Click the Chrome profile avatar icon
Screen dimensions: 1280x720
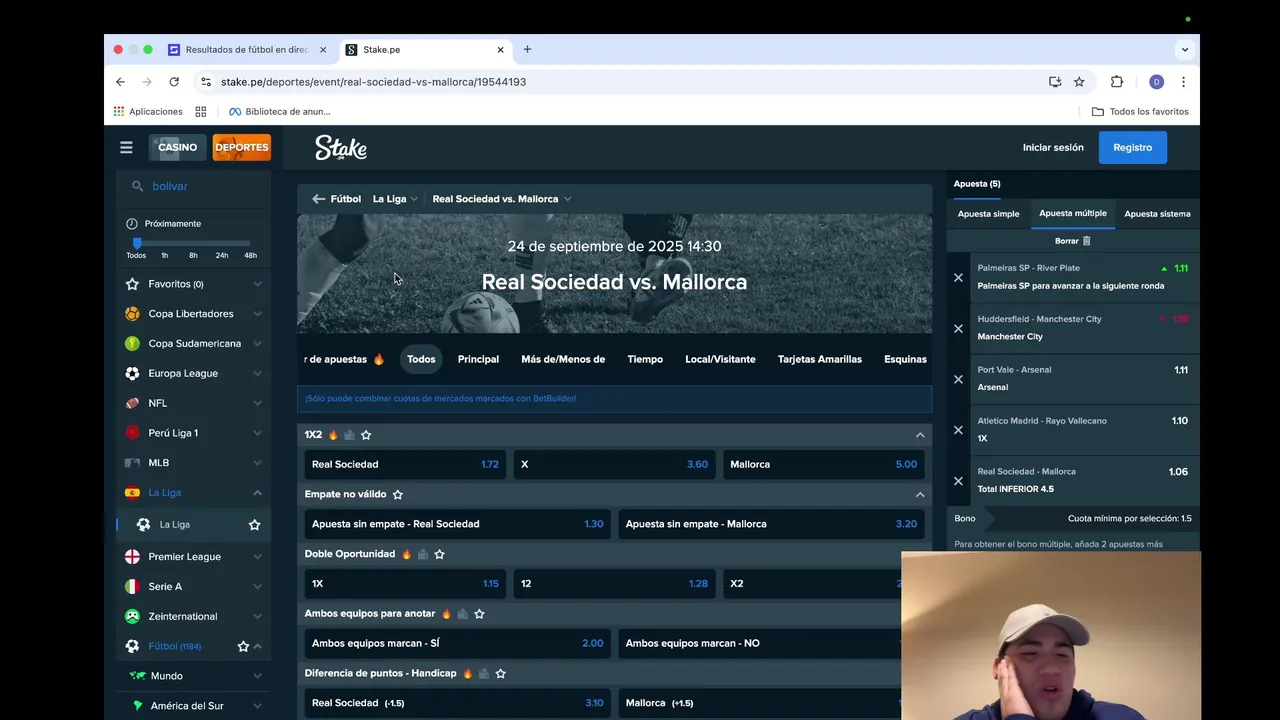click(1156, 82)
